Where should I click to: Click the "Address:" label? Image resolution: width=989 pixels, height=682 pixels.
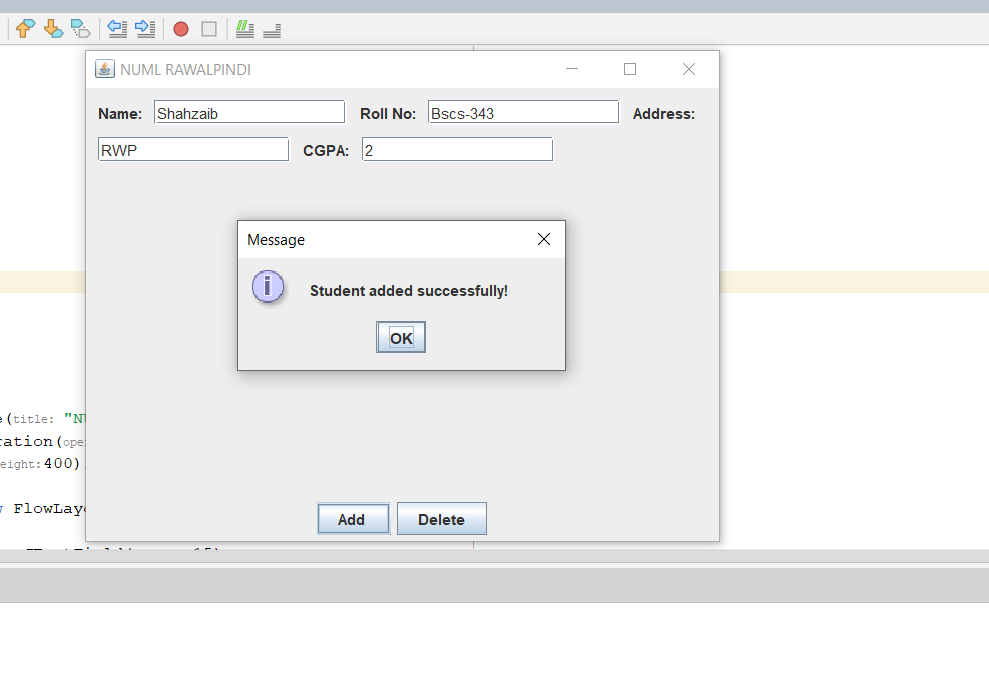coord(664,114)
